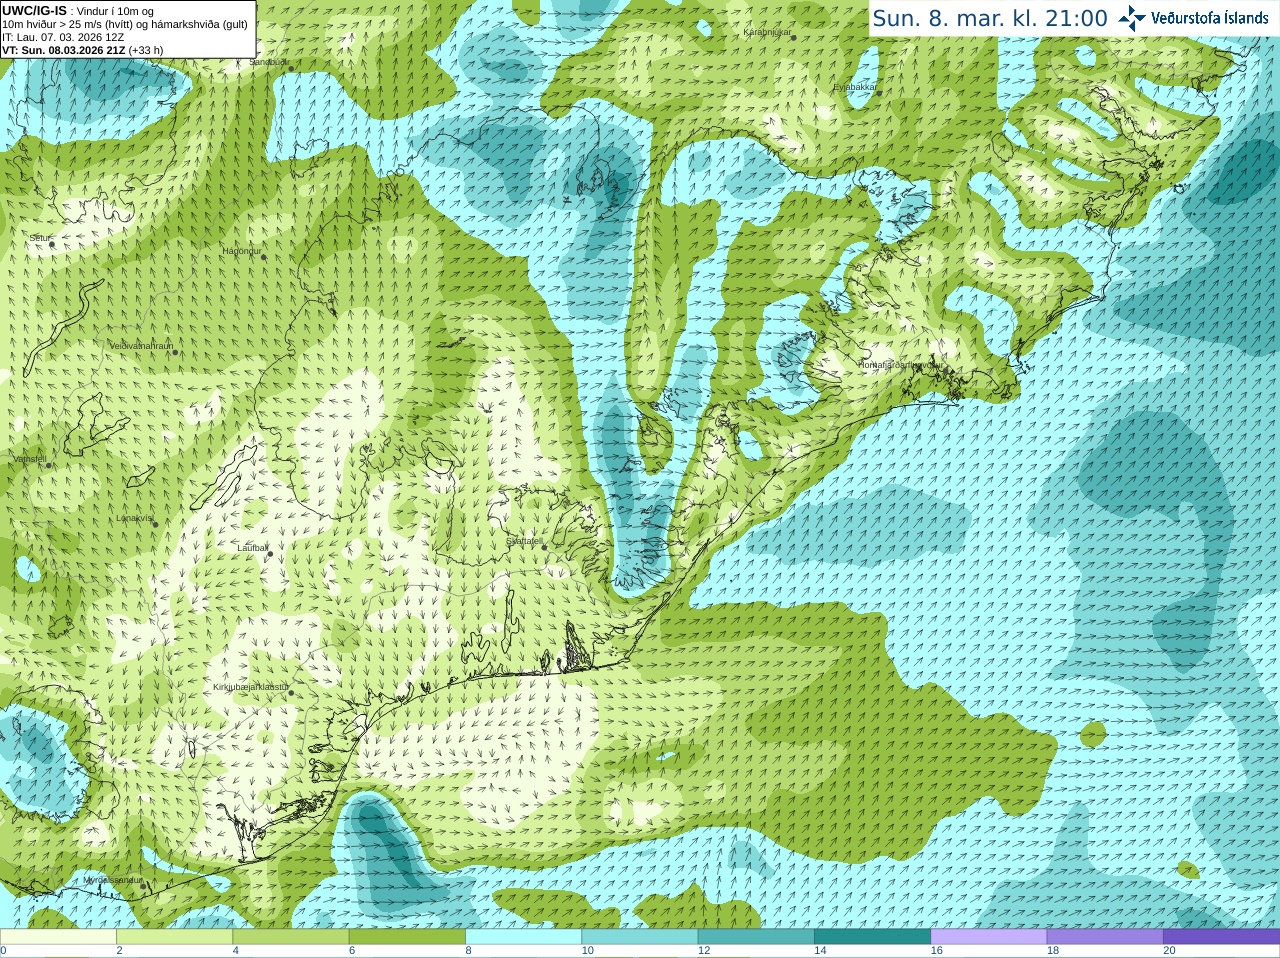Click the 8–10 m/s light cyan legend swatch
This screenshot has height=958, width=1280.
point(523,937)
